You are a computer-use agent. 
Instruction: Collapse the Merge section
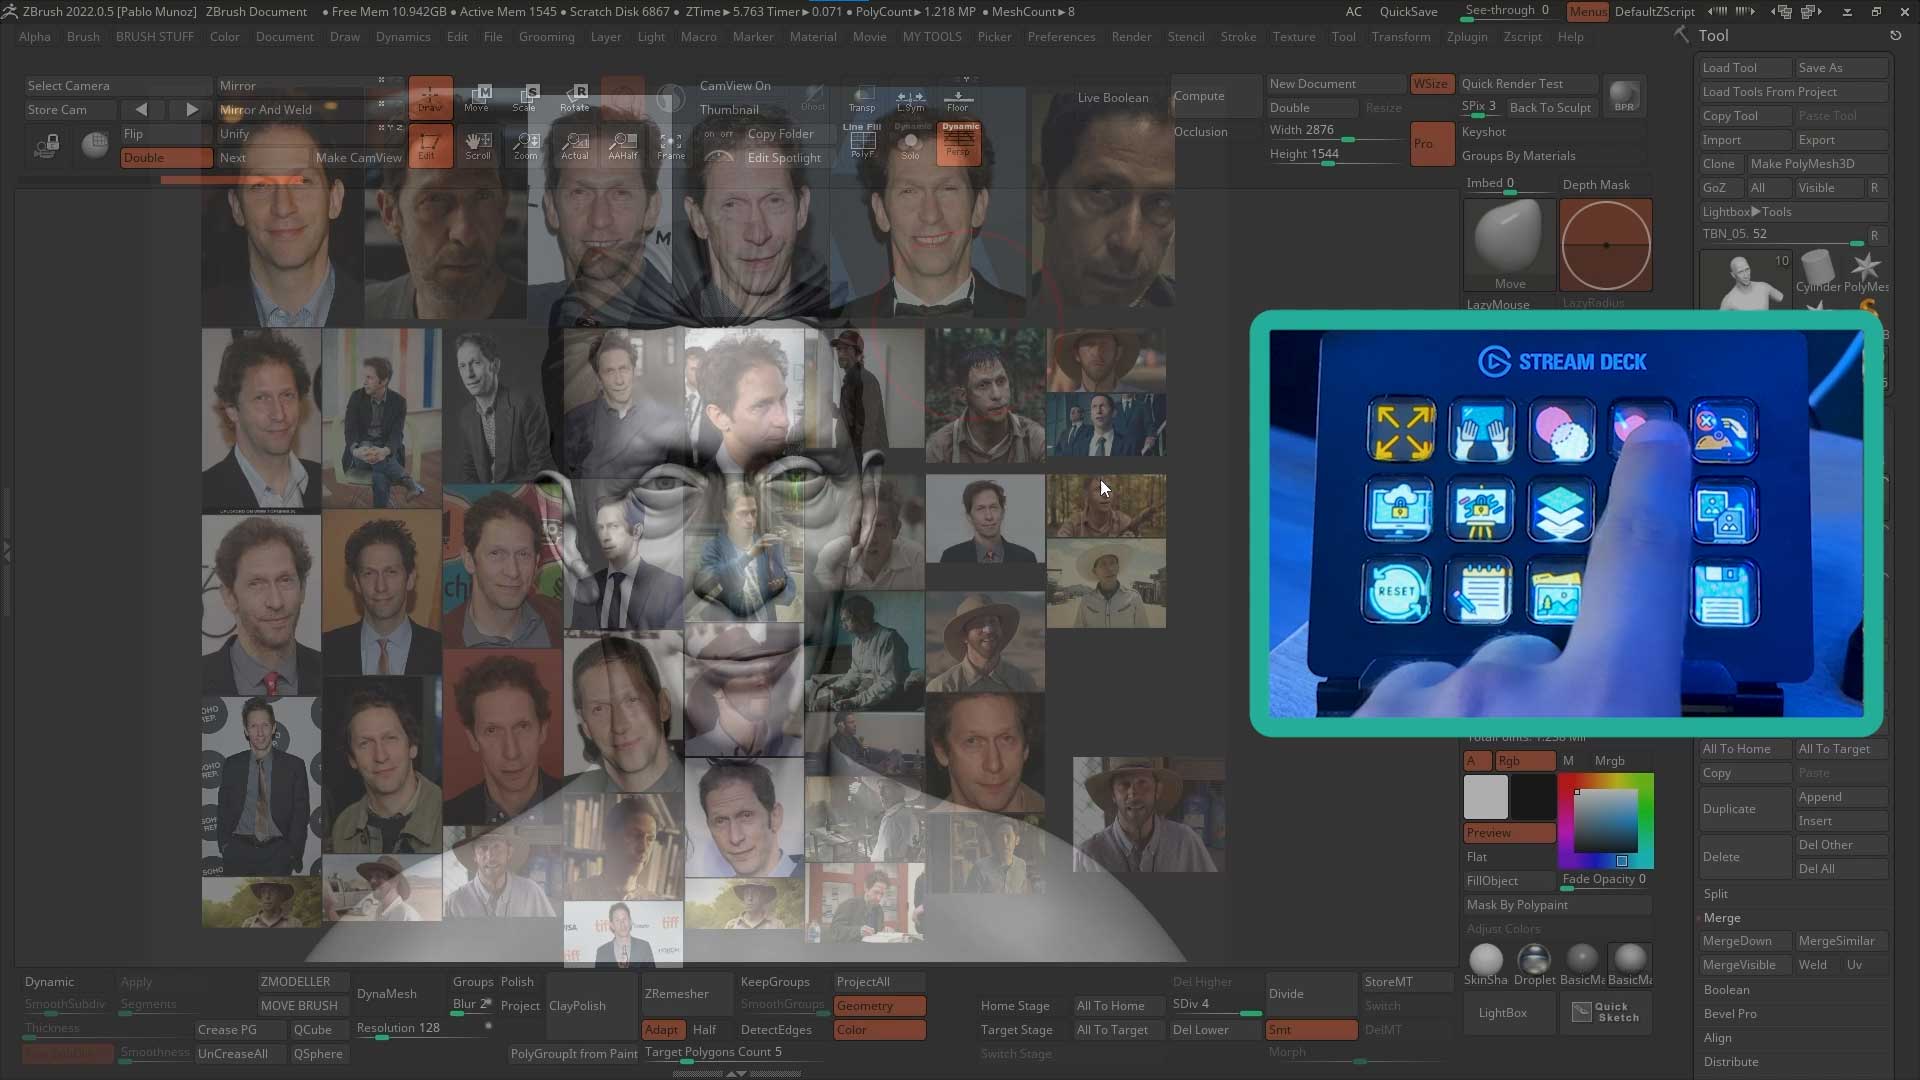[1722, 918]
